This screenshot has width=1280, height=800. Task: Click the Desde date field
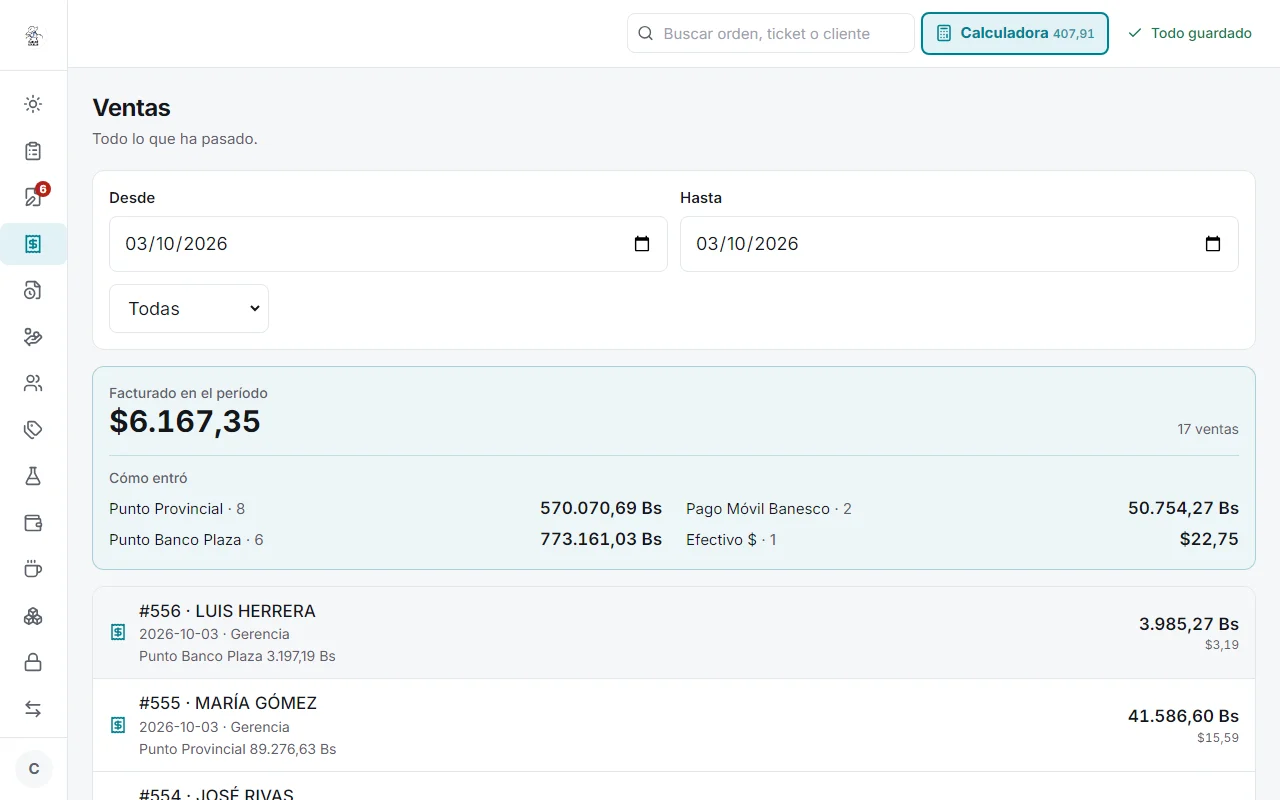pyautogui.click(x=388, y=244)
